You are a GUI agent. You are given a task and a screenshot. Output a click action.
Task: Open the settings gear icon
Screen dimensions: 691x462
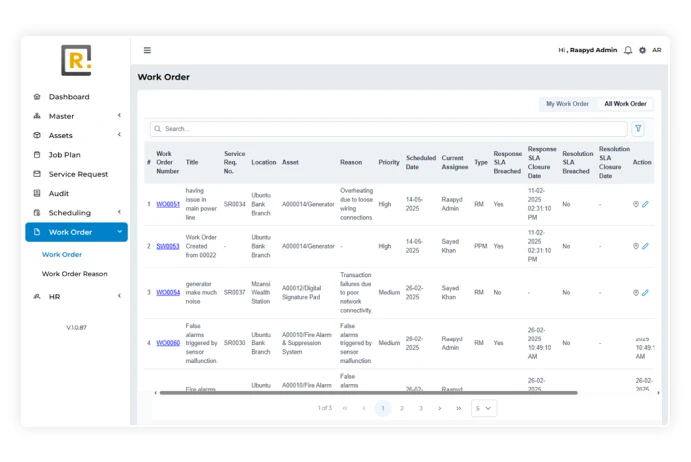pyautogui.click(x=642, y=50)
